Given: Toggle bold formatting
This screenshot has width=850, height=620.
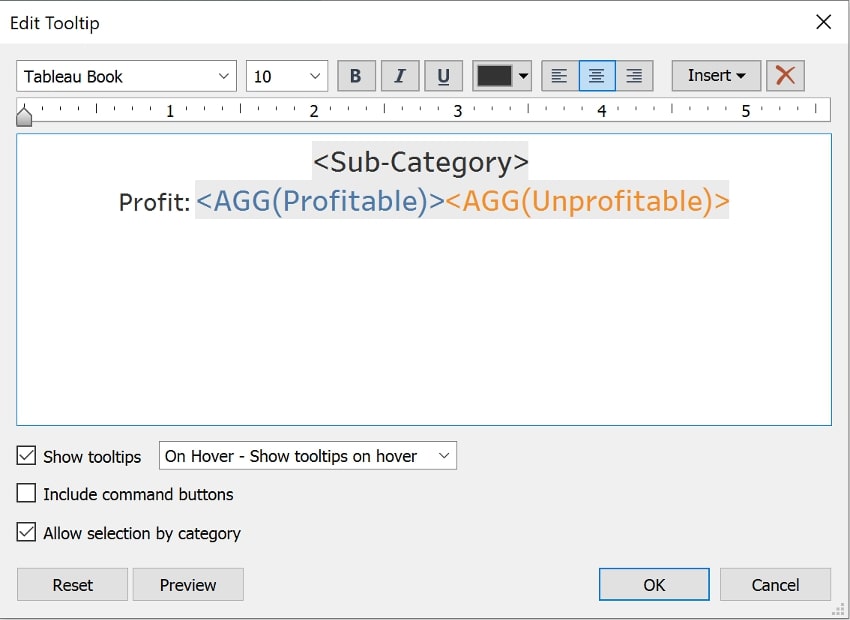Looking at the screenshot, I should coord(356,76).
